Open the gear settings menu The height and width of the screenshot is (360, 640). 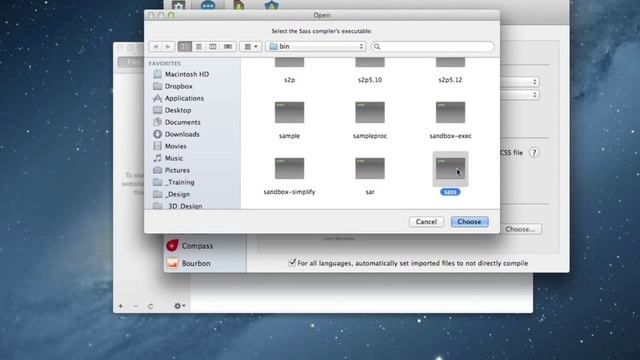pos(180,306)
